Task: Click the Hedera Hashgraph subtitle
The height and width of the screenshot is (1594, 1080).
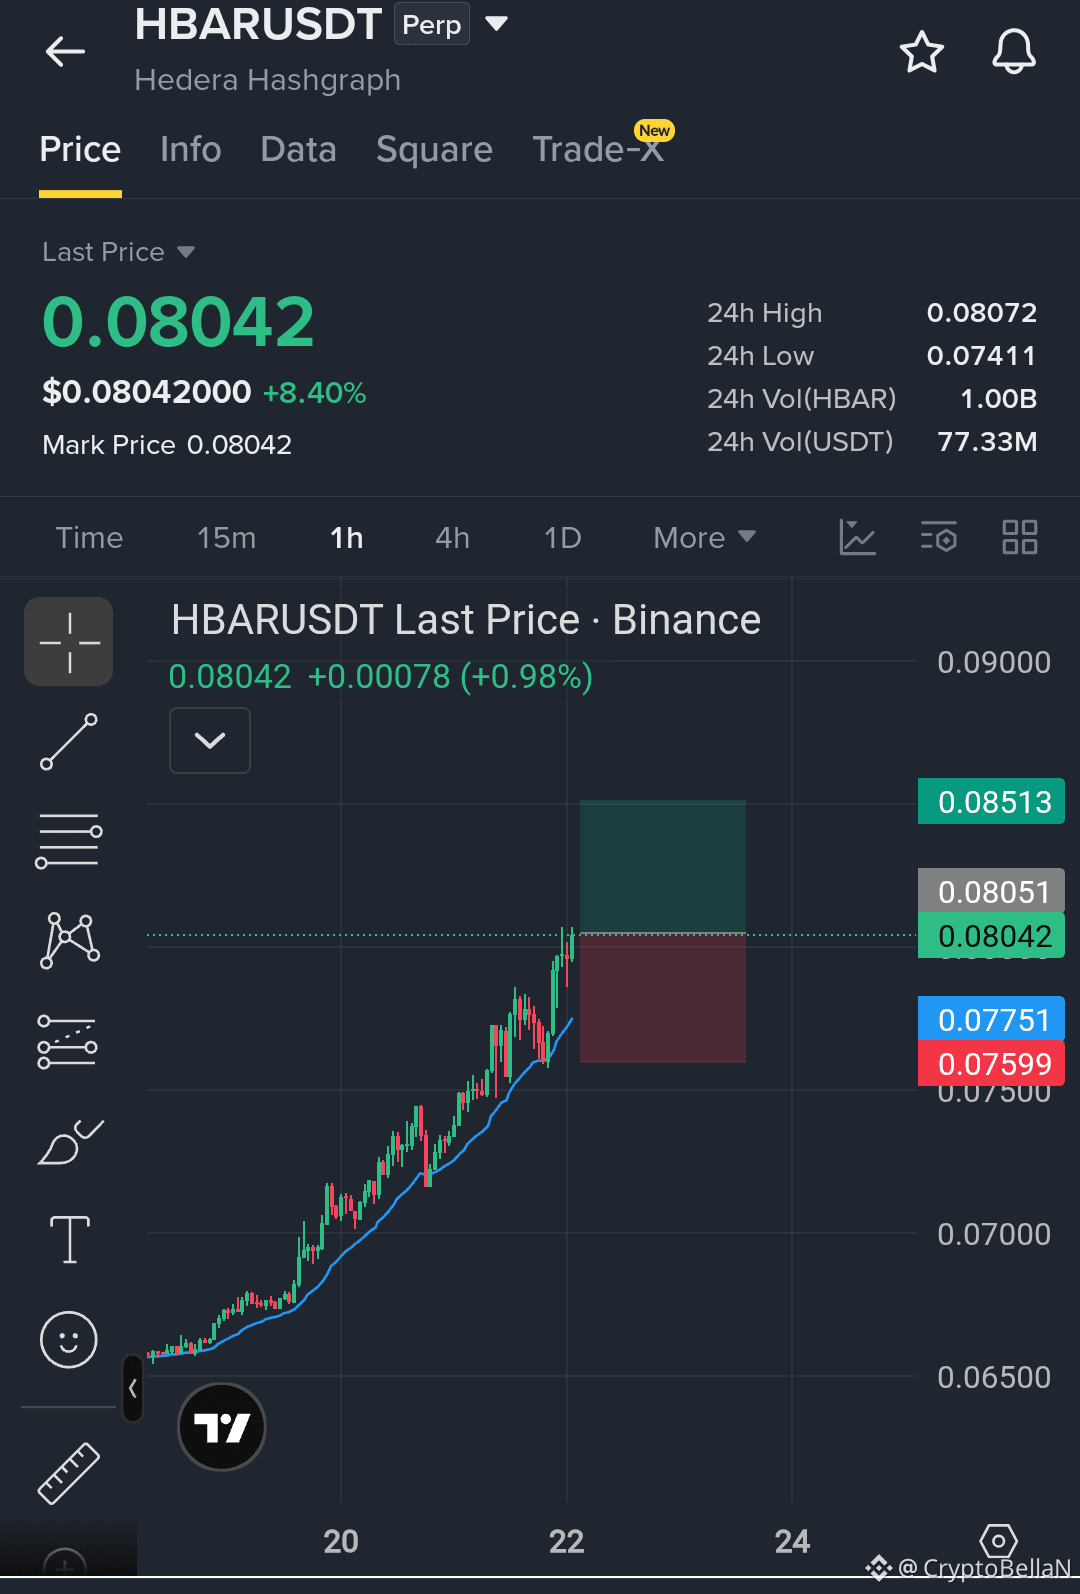Action: tap(268, 80)
